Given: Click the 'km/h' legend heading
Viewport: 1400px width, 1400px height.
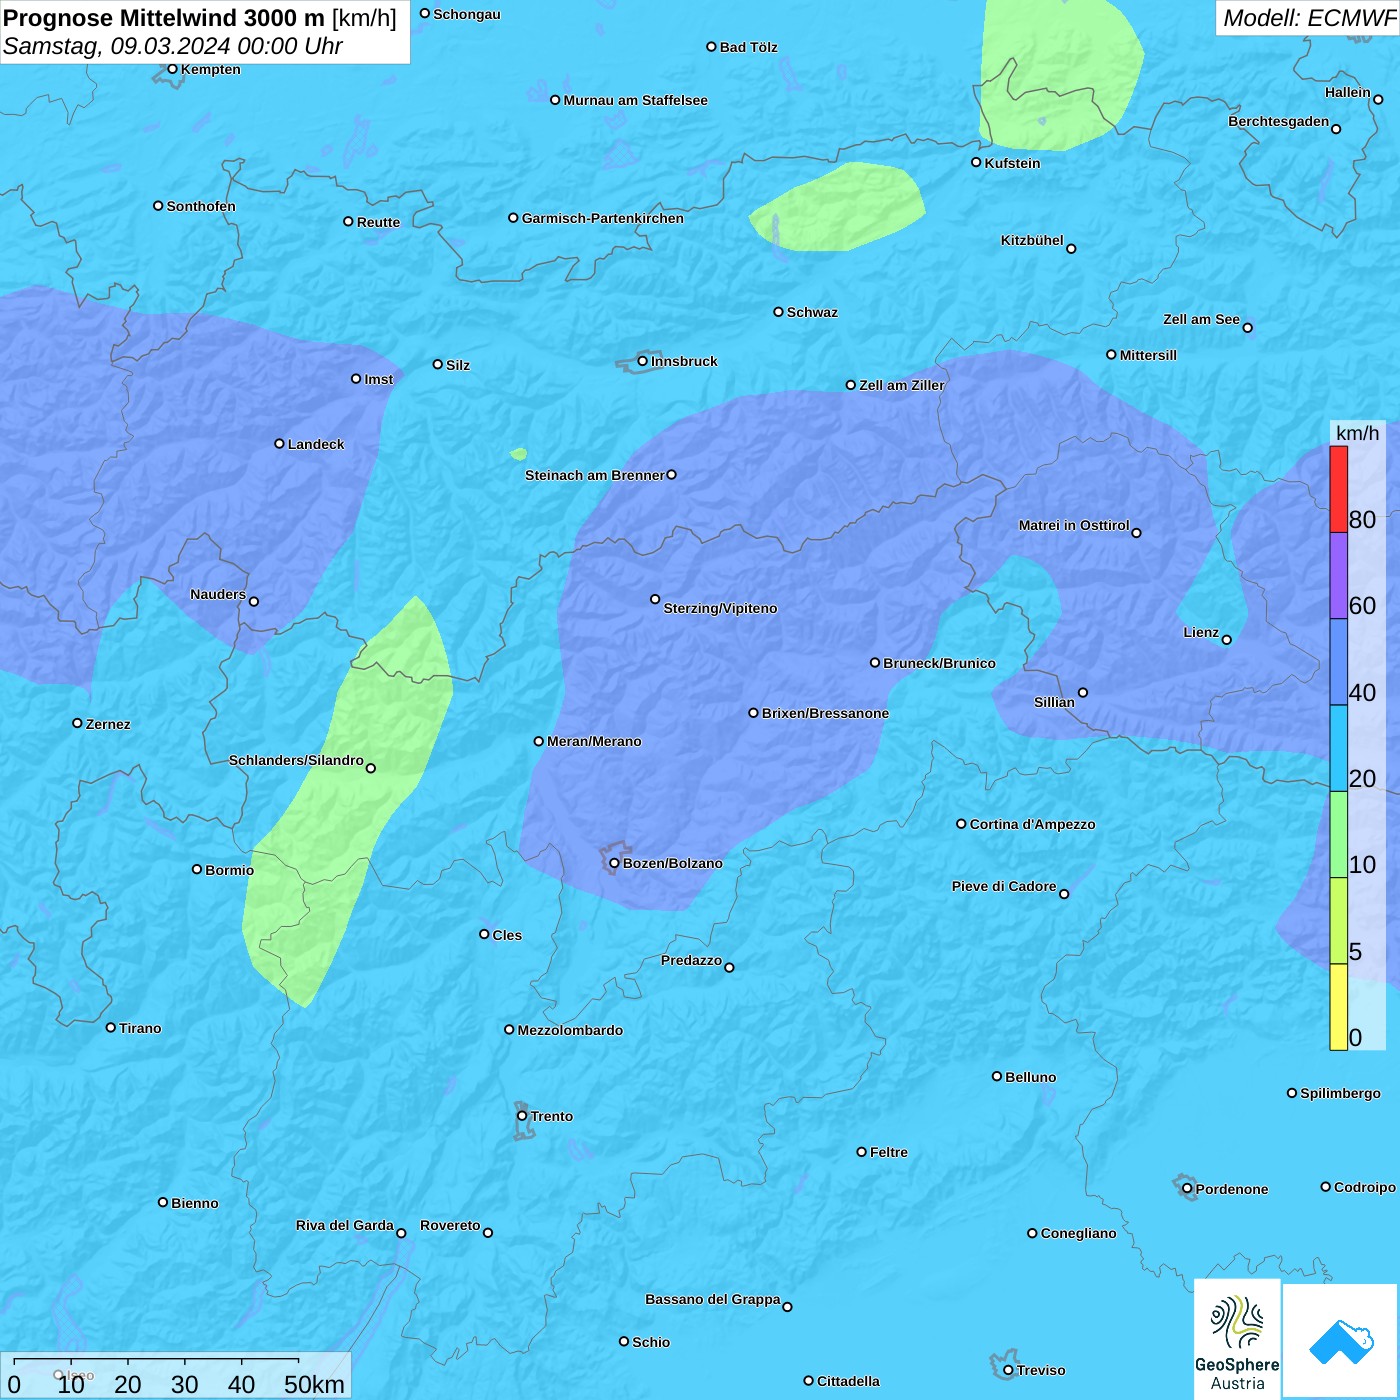Looking at the screenshot, I should click(x=1357, y=433).
